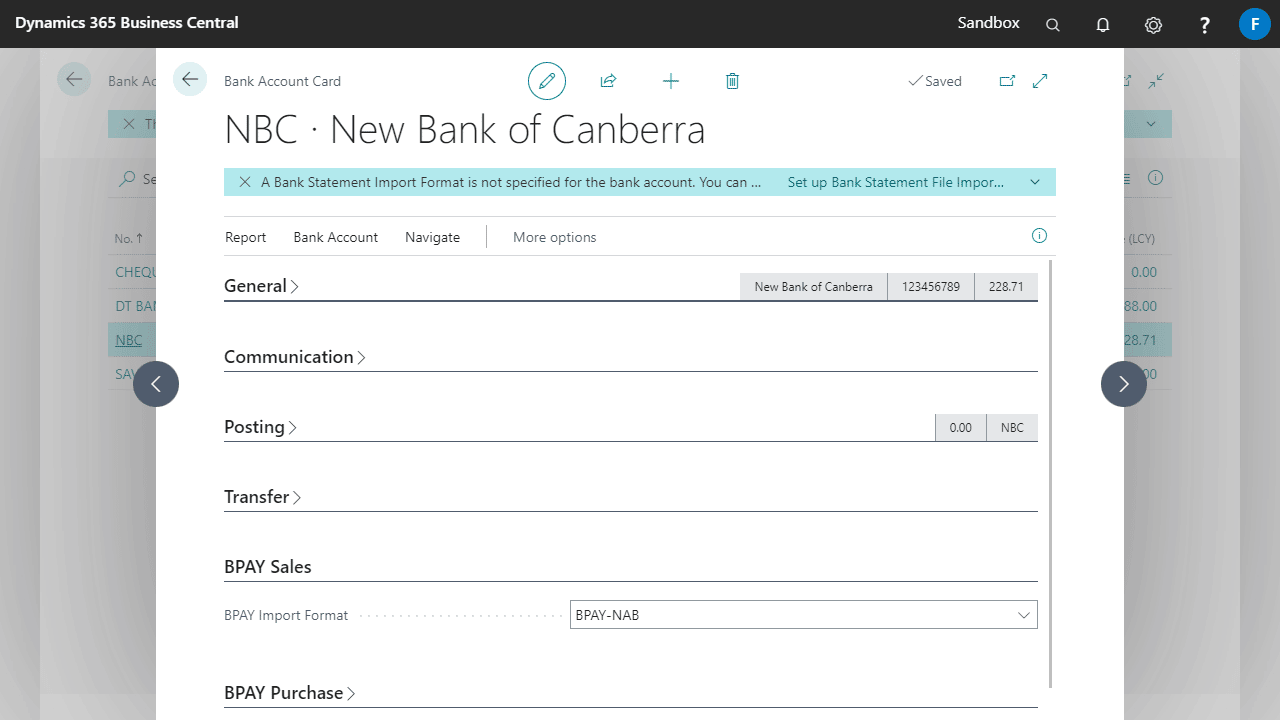
Task: Go to next record arrow
Action: [x=1124, y=384]
